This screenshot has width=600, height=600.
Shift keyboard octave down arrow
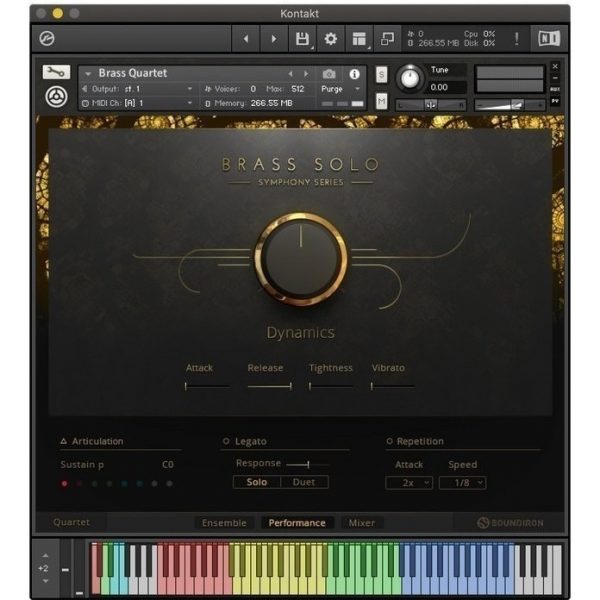click(46, 581)
